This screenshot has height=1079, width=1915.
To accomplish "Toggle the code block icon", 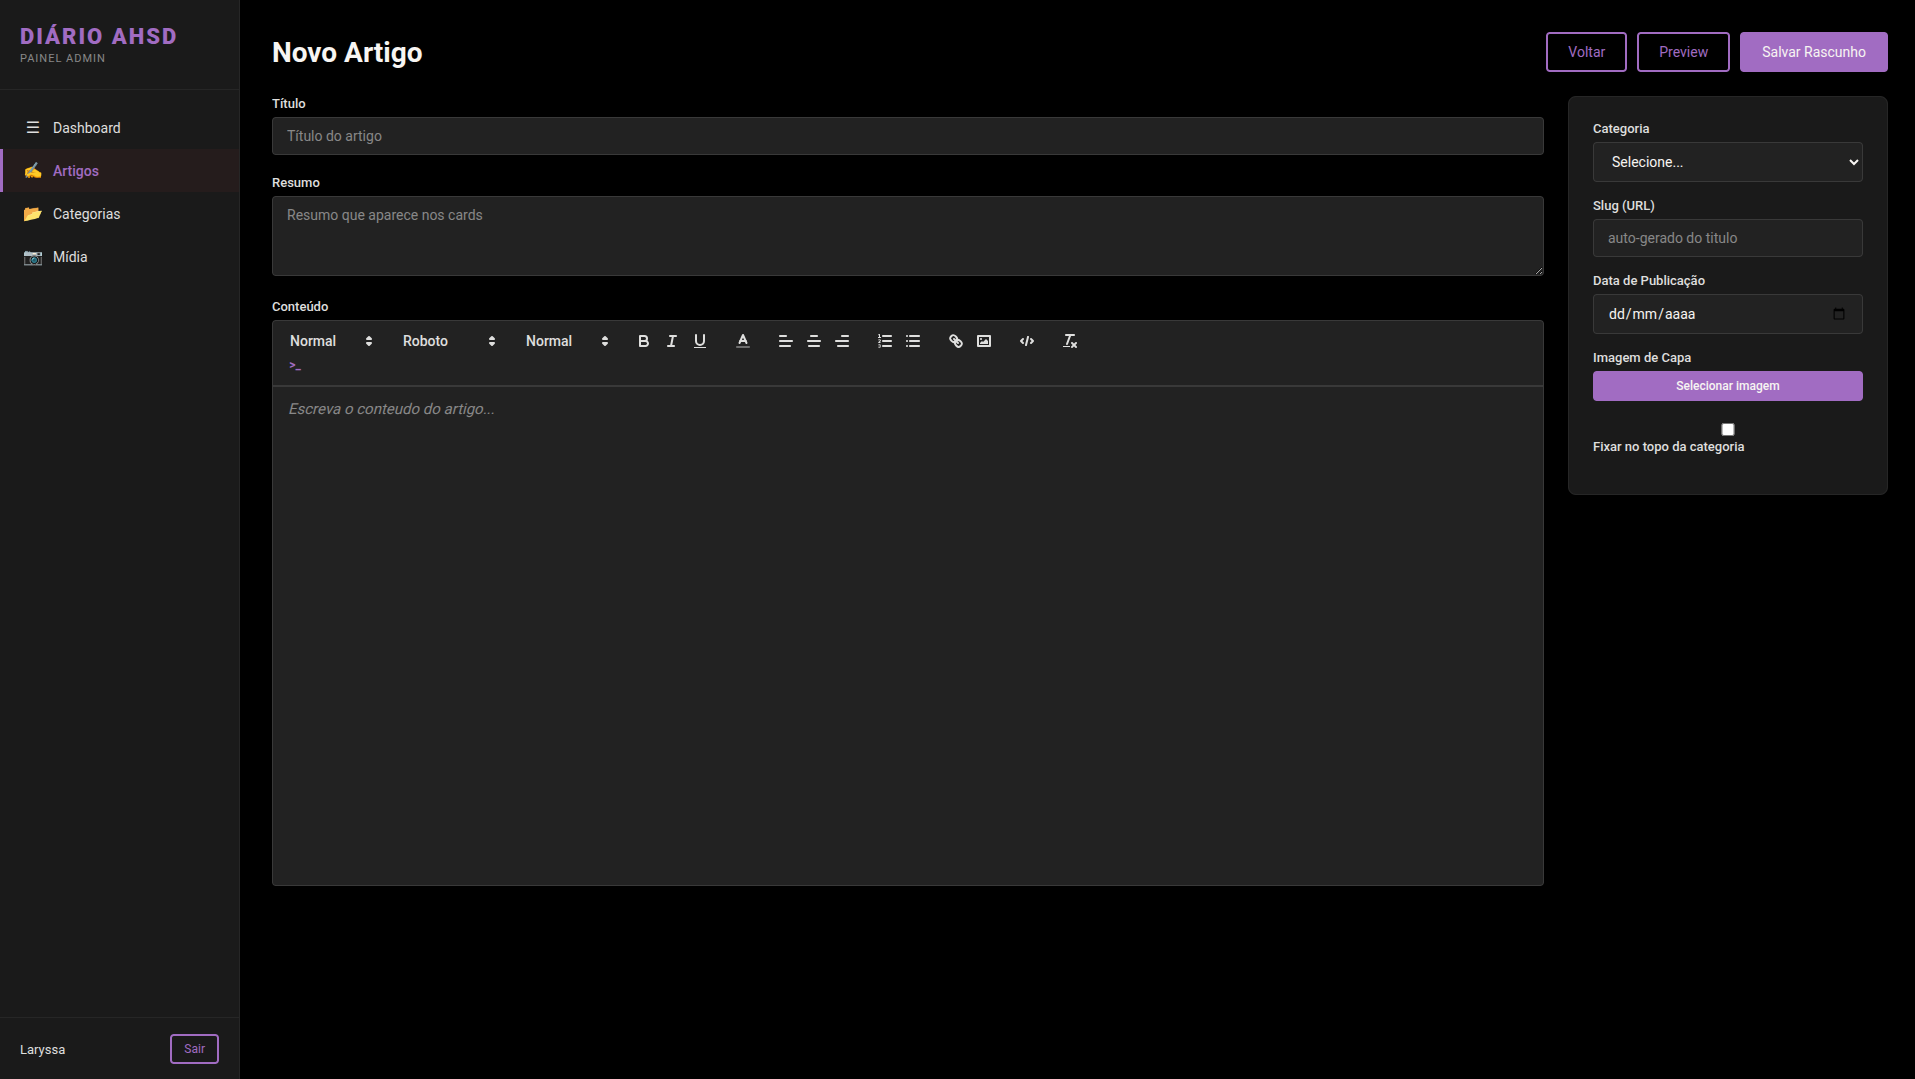I will (x=1027, y=341).
